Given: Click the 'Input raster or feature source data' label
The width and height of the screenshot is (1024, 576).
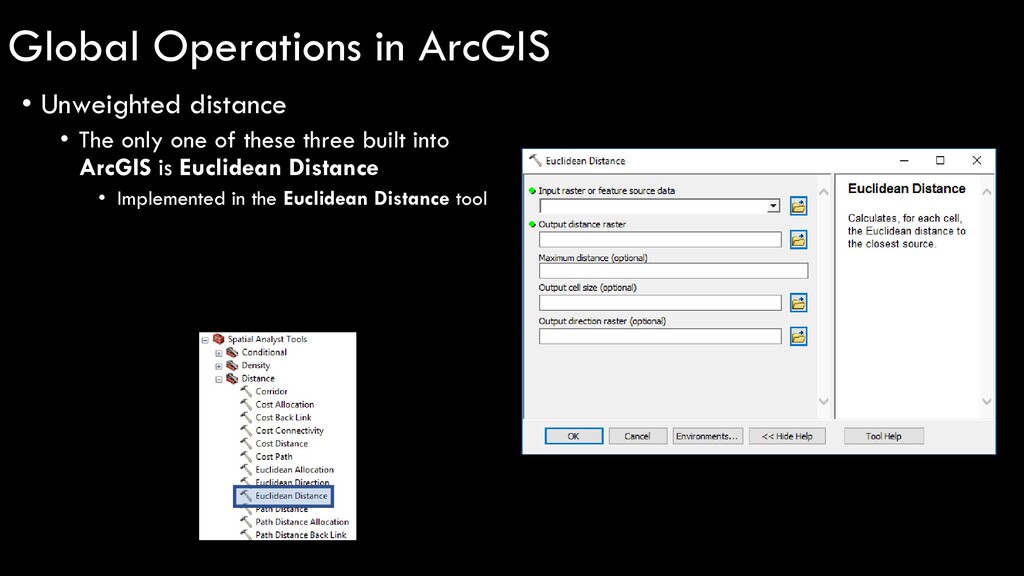Looking at the screenshot, I should [x=607, y=191].
